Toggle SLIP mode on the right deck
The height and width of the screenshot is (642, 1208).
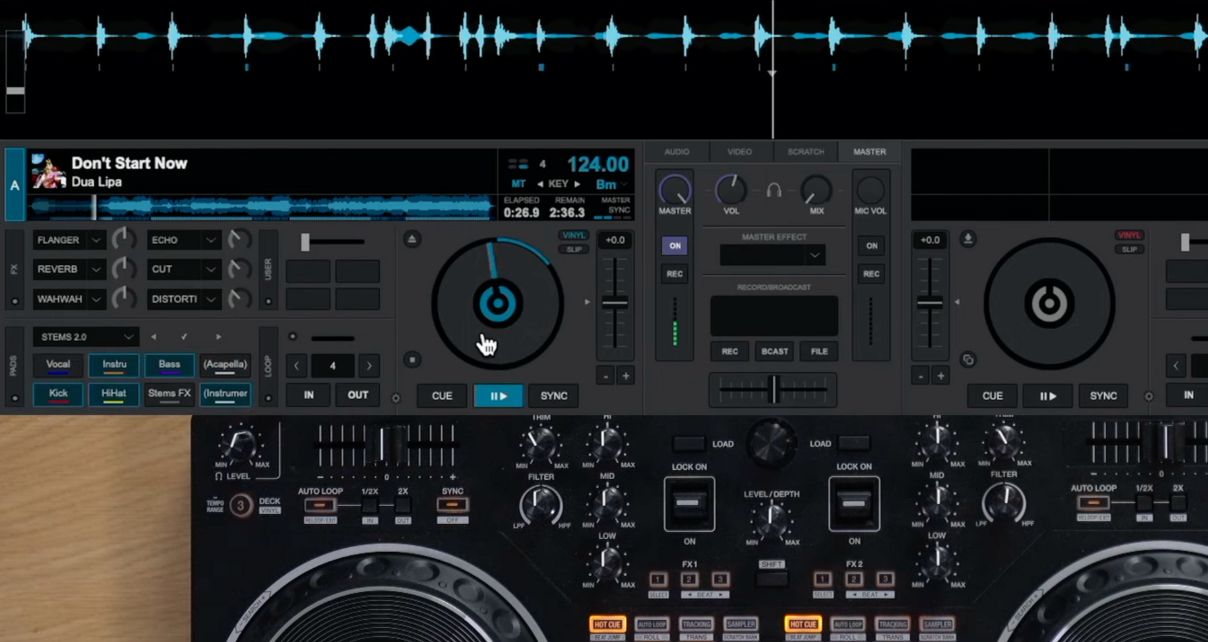(1129, 249)
